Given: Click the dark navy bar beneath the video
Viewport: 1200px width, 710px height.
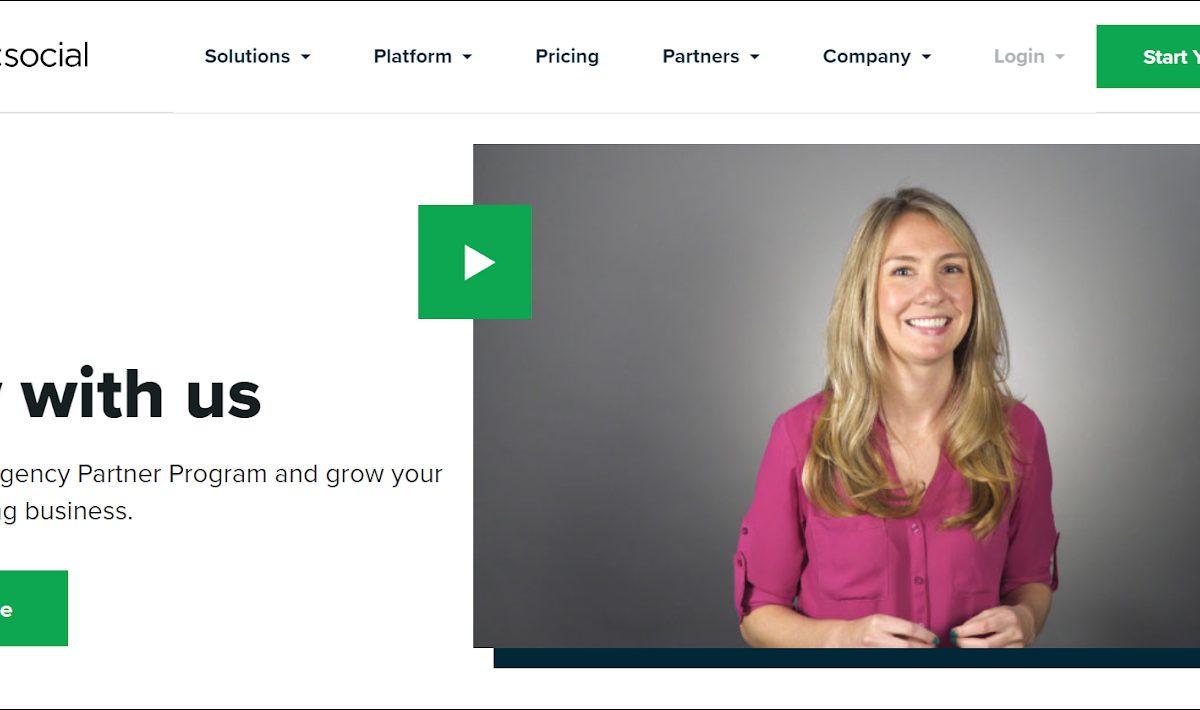Looking at the screenshot, I should [x=847, y=658].
